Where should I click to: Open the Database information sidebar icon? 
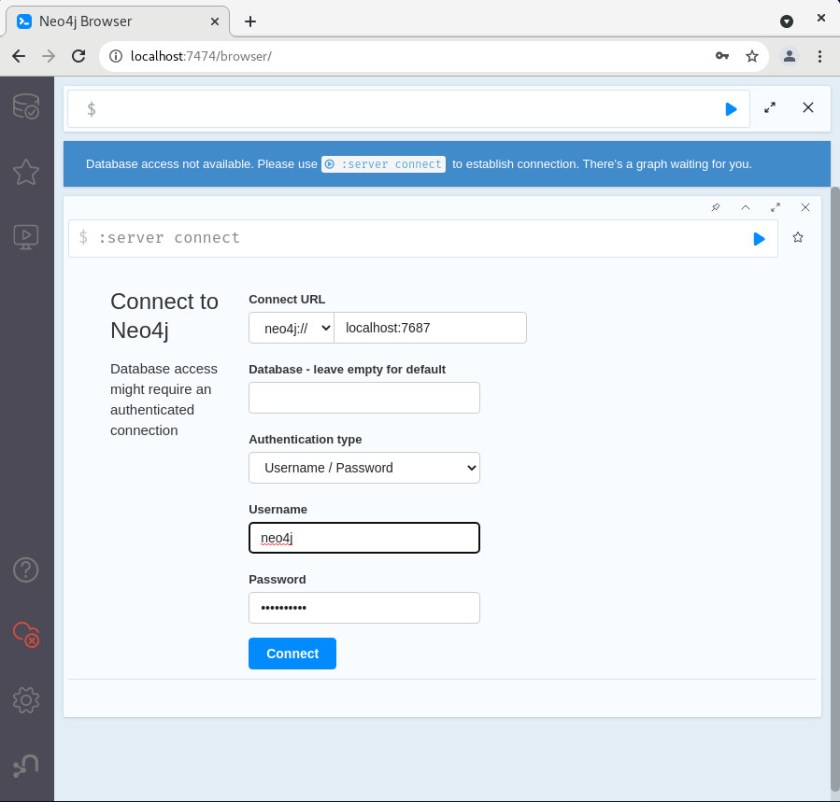(x=26, y=107)
